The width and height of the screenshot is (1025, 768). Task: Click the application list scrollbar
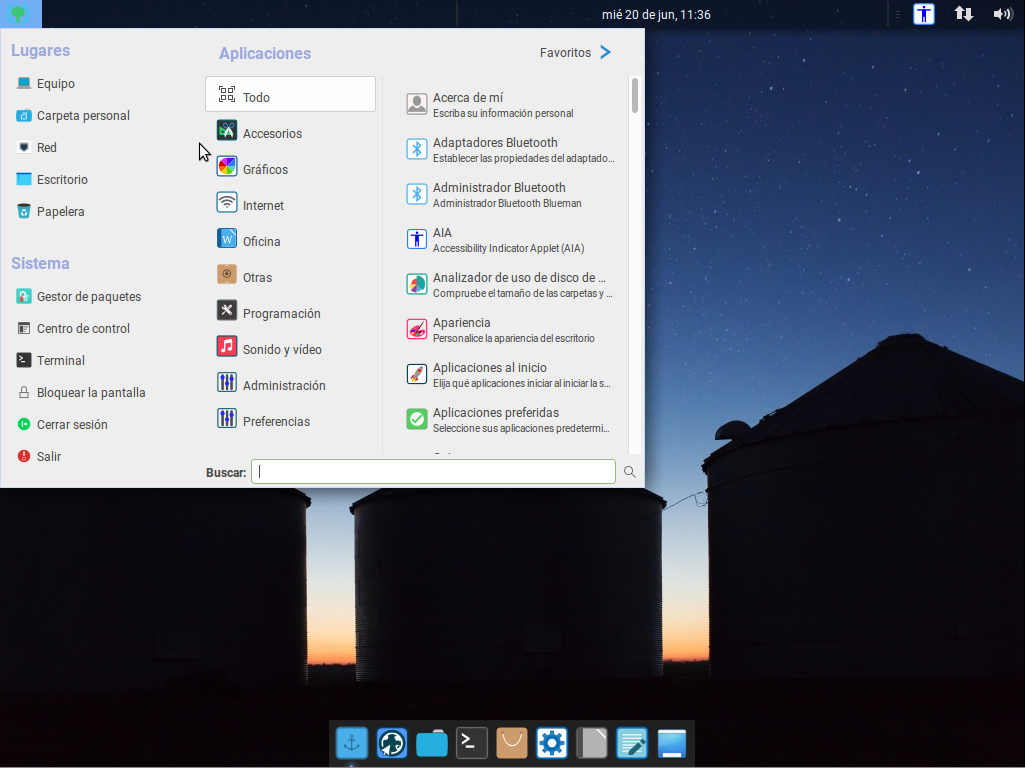[635, 95]
